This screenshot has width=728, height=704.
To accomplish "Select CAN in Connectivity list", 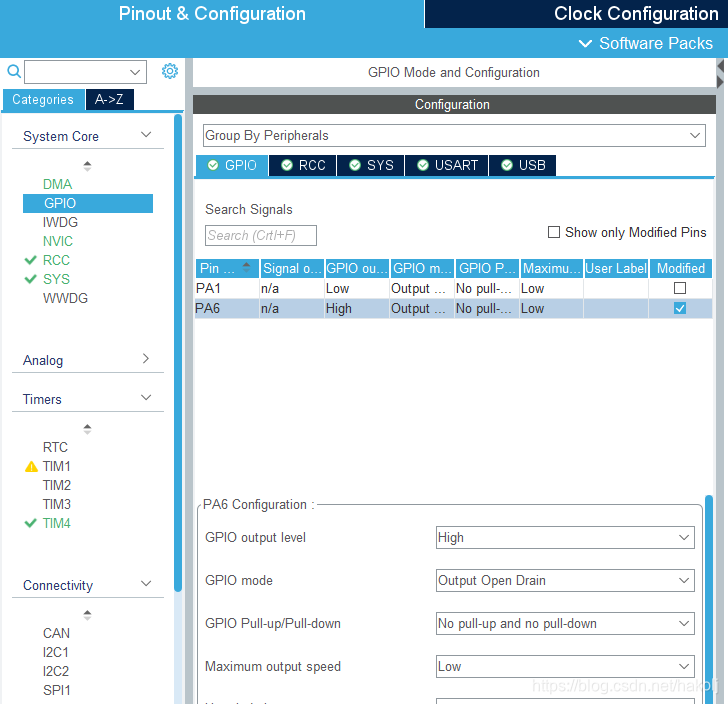I will (x=56, y=633).
